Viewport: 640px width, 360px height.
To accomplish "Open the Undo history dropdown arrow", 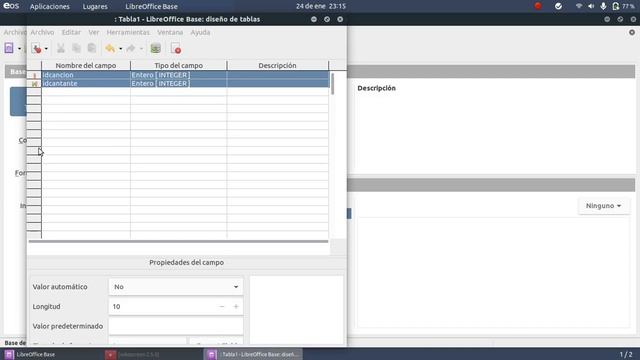I will point(120,49).
